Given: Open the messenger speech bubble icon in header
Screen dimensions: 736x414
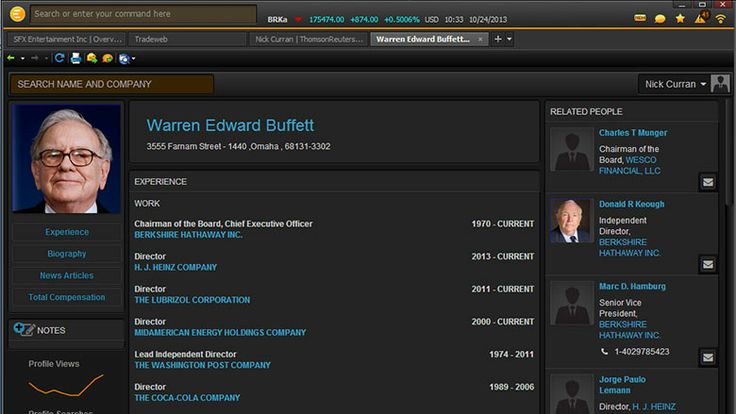Looking at the screenshot, I should coord(660,19).
